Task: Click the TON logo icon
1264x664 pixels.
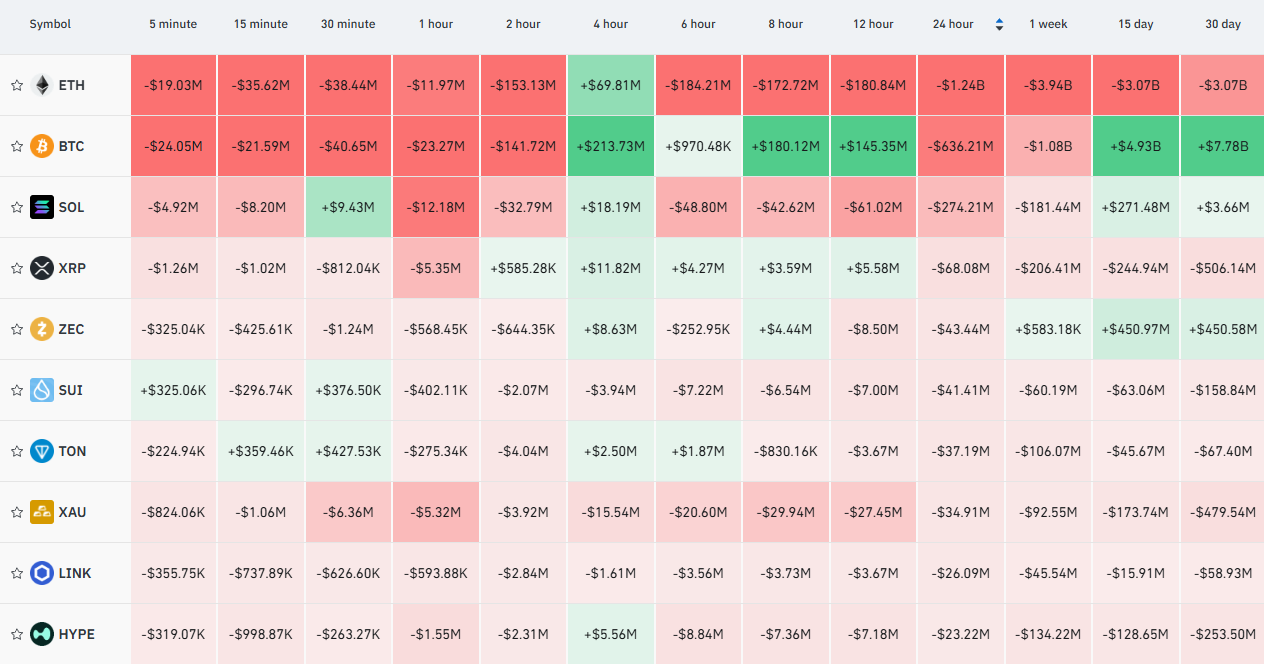Action: 42,451
